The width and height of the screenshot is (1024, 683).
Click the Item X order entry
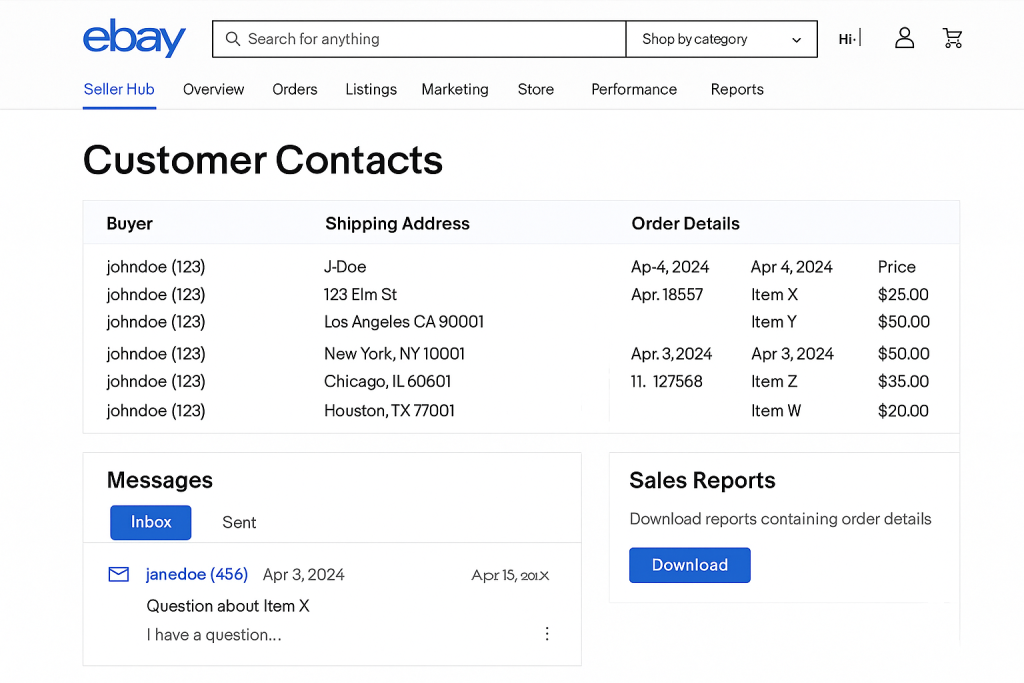[x=774, y=294]
